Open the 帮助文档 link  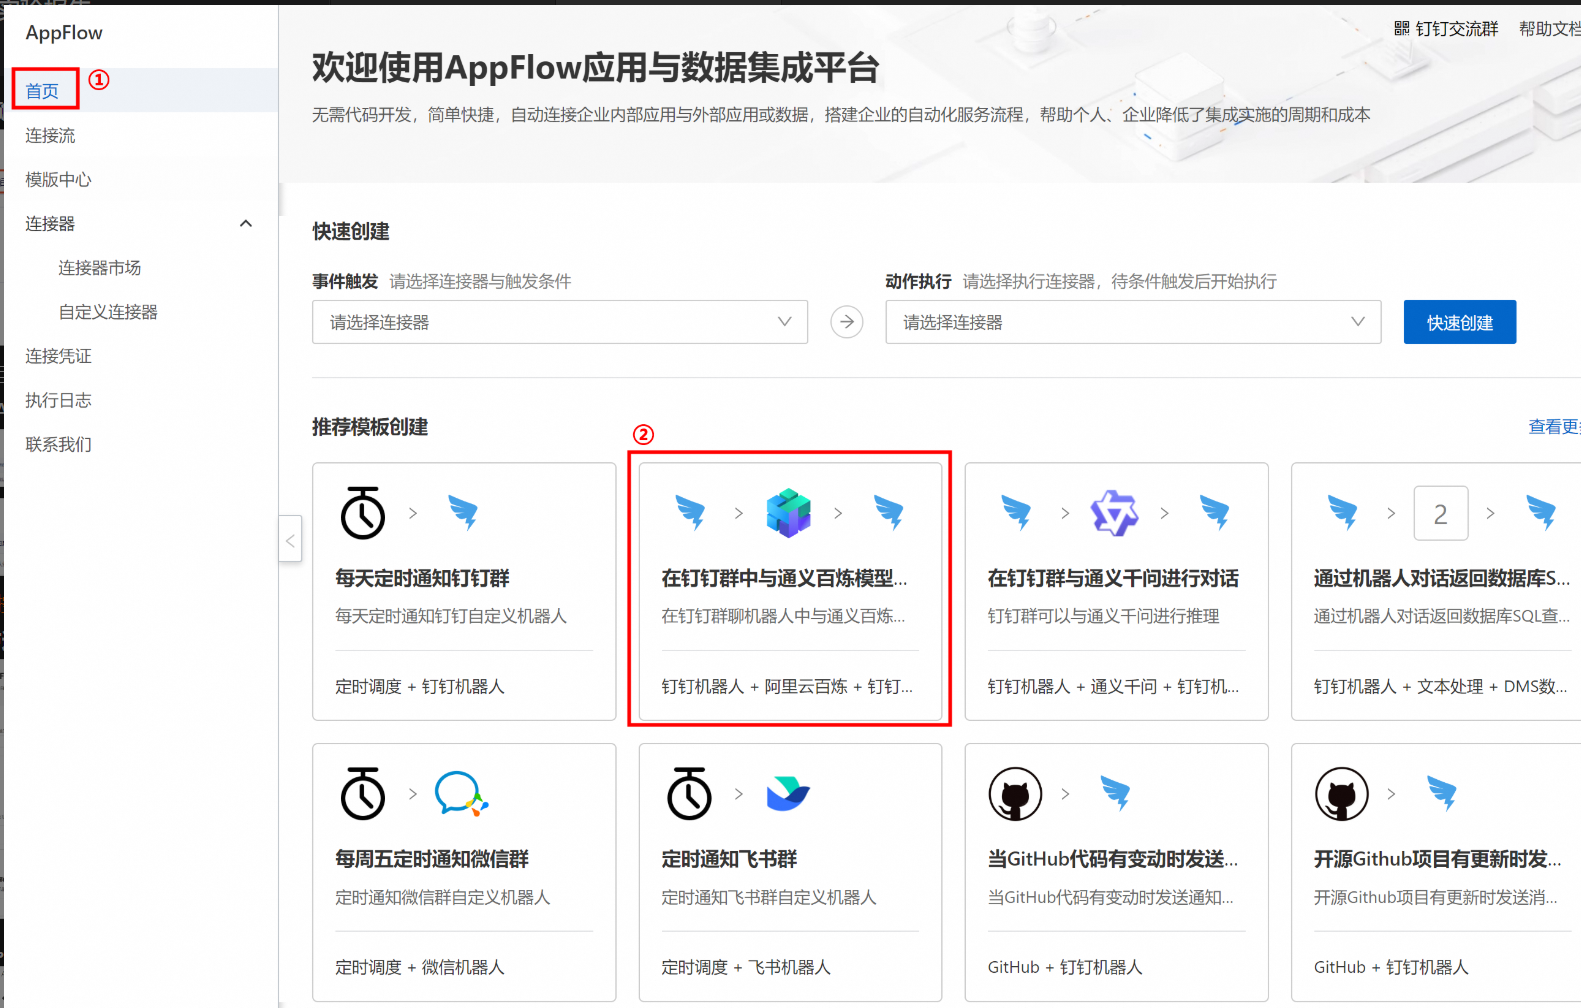point(1549,29)
